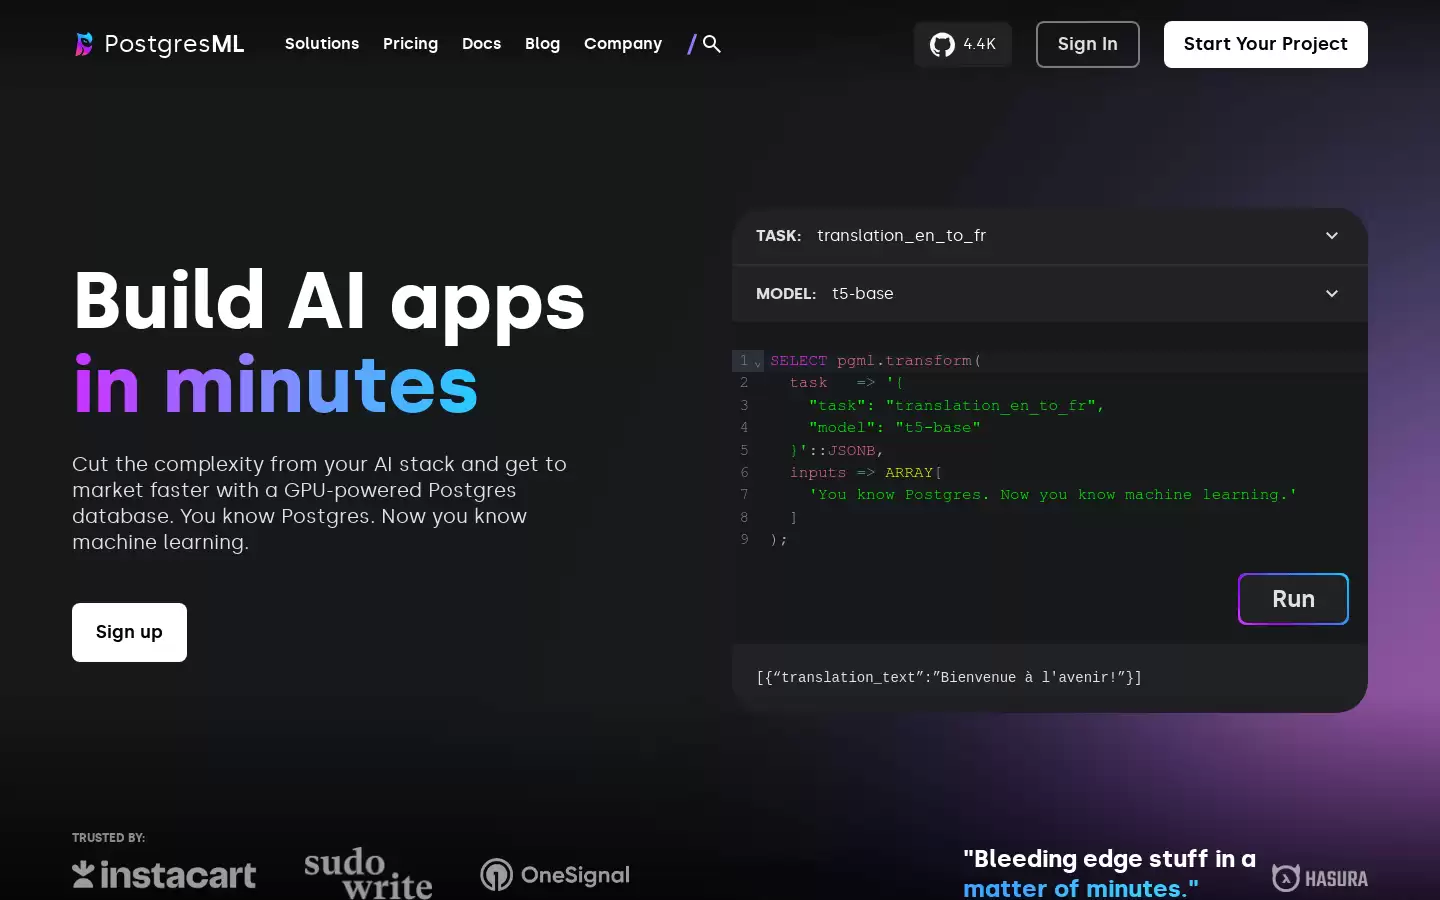Open the Solutions menu
Screen dimensions: 1440x900
322,44
